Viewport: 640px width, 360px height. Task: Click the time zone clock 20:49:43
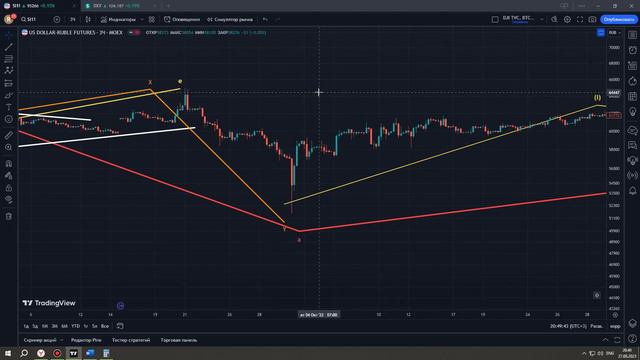(568, 326)
